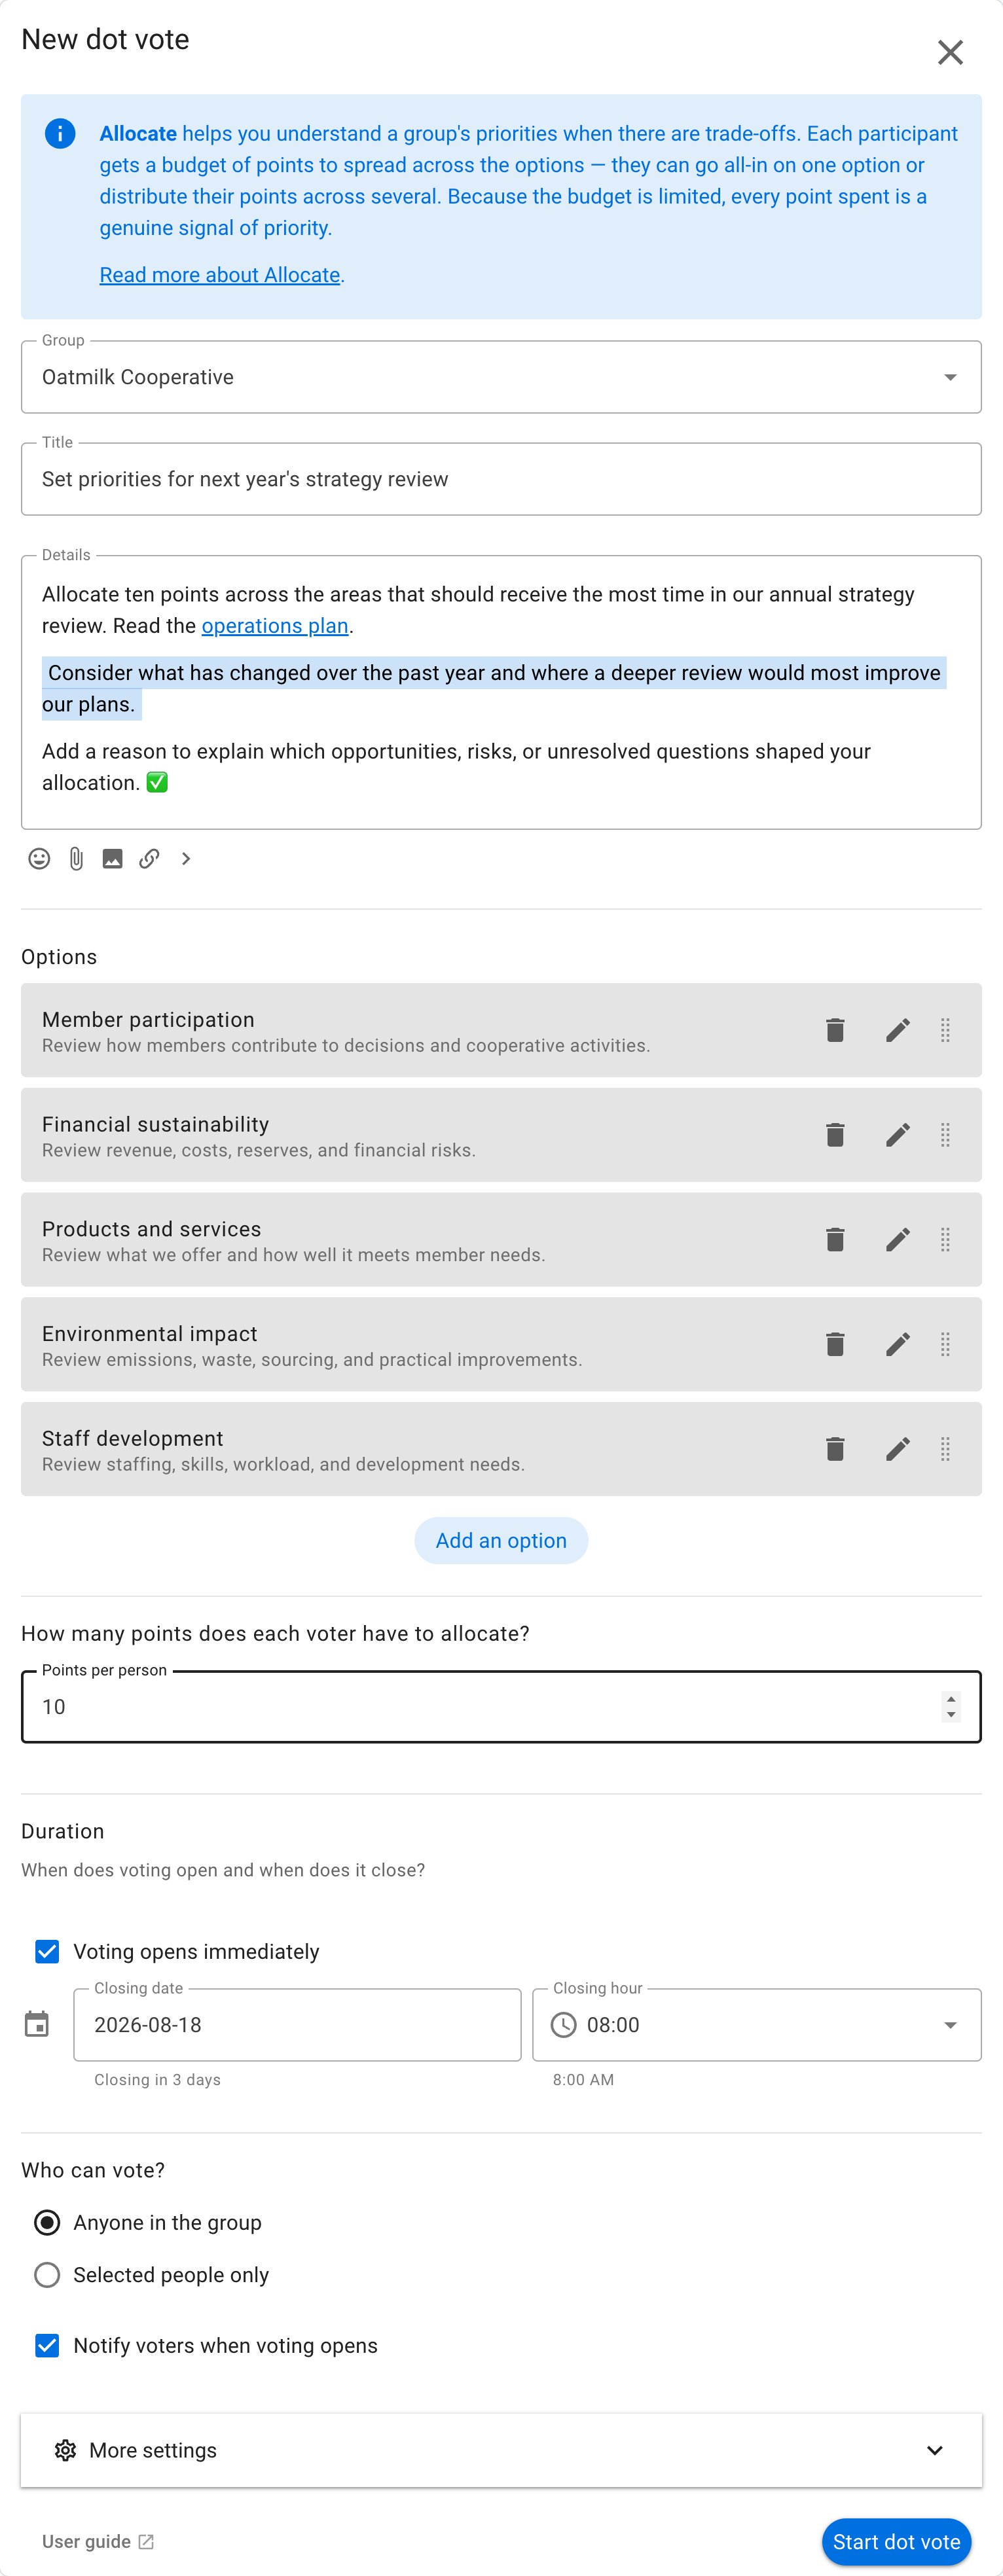Open the Group dropdown for Oatmilk Cooperative
The height and width of the screenshot is (2576, 1003).
point(501,377)
